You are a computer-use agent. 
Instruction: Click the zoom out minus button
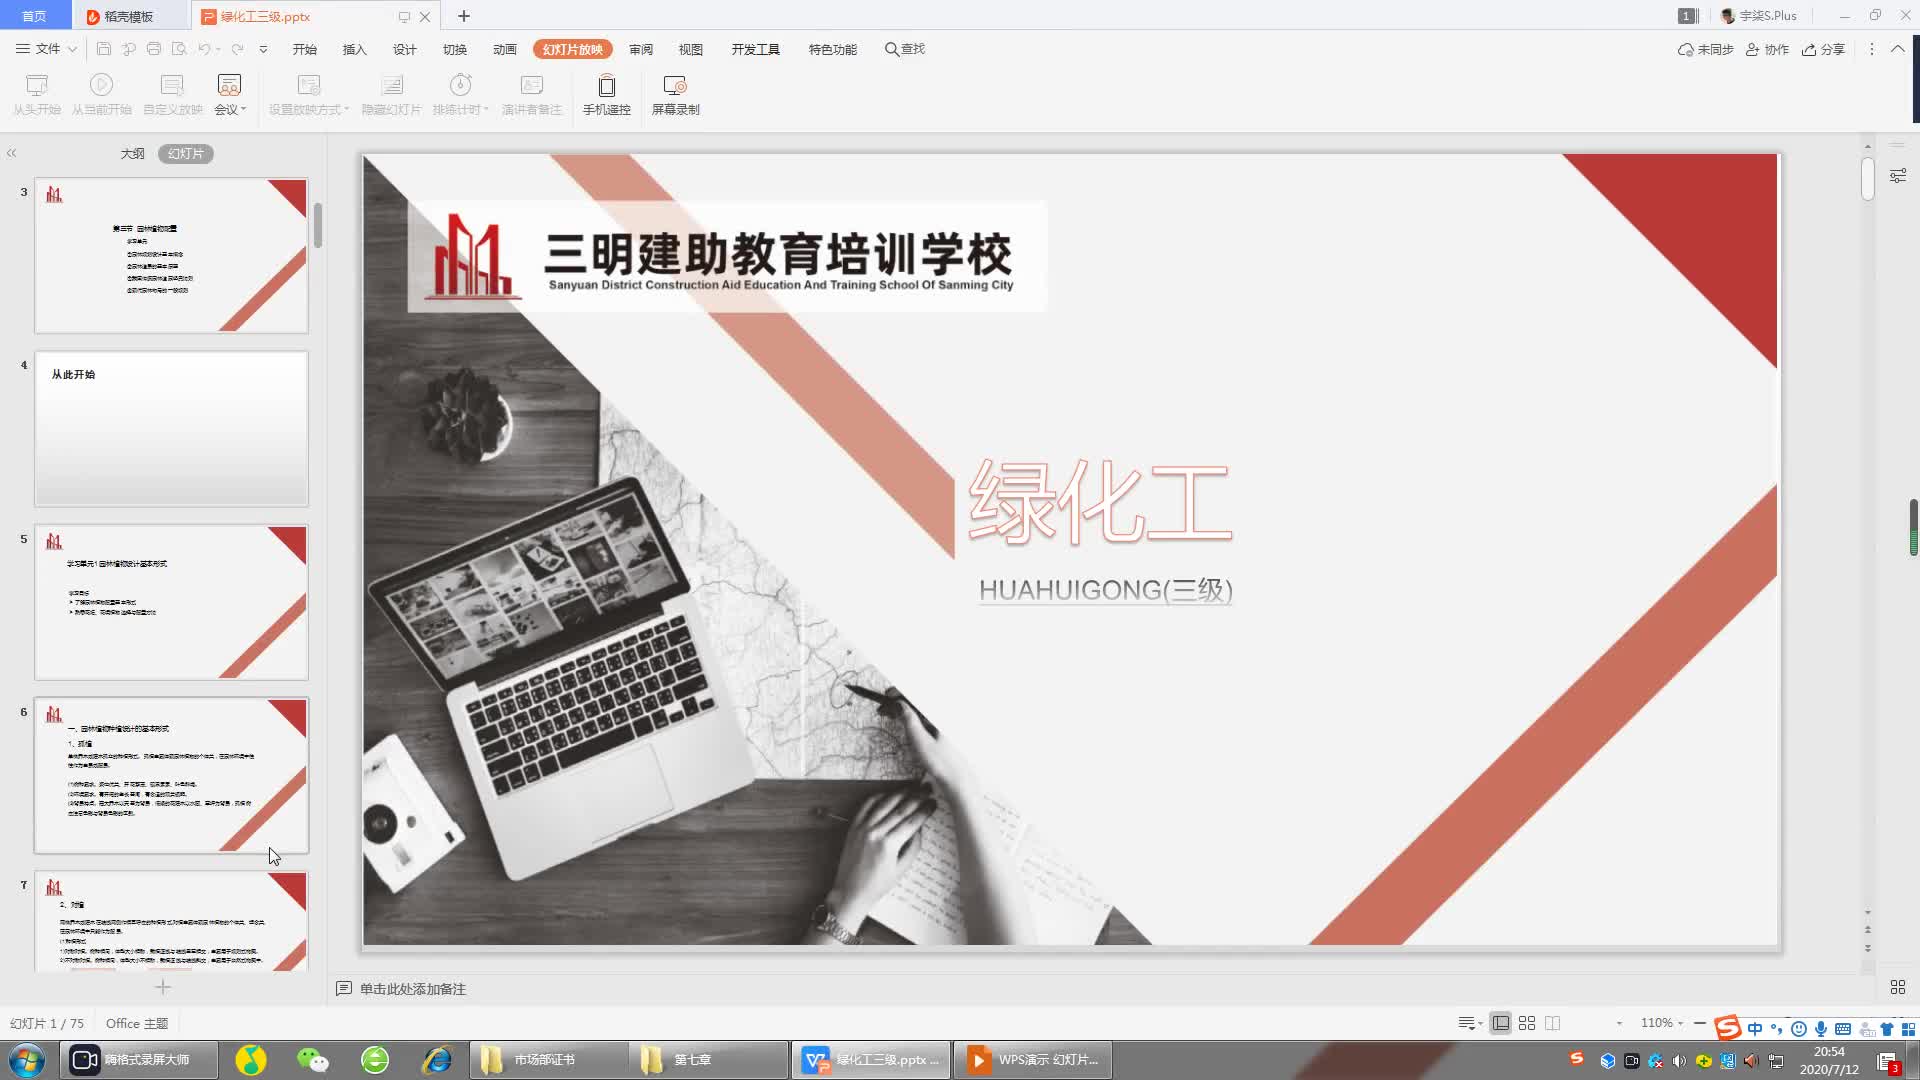[1700, 1023]
